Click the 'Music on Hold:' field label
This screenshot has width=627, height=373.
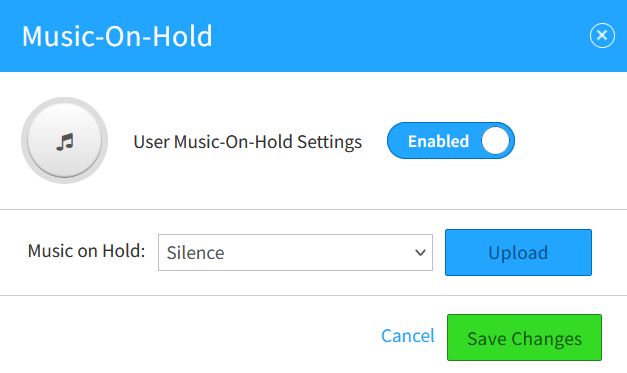(x=86, y=251)
